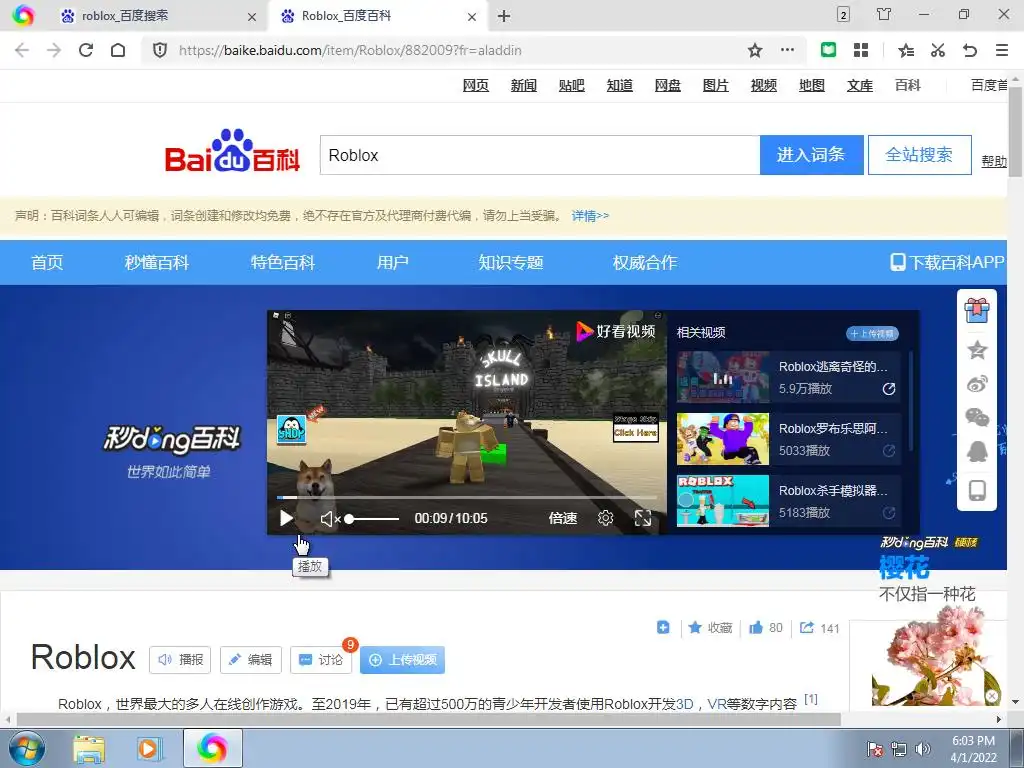Image resolution: width=1024 pixels, height=768 pixels.
Task: Open the address bar three-dots menu
Action: [x=788, y=50]
